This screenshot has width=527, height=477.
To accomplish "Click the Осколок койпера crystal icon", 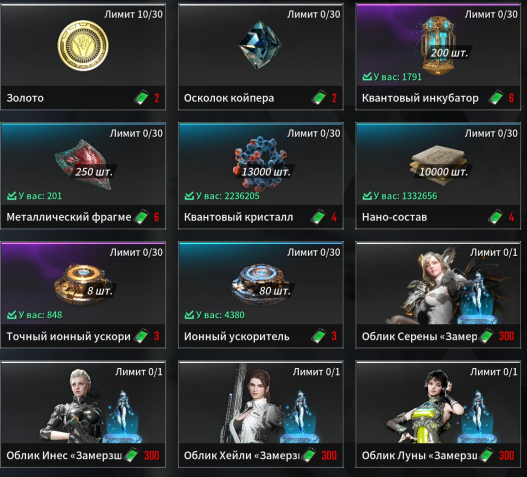I will point(260,45).
